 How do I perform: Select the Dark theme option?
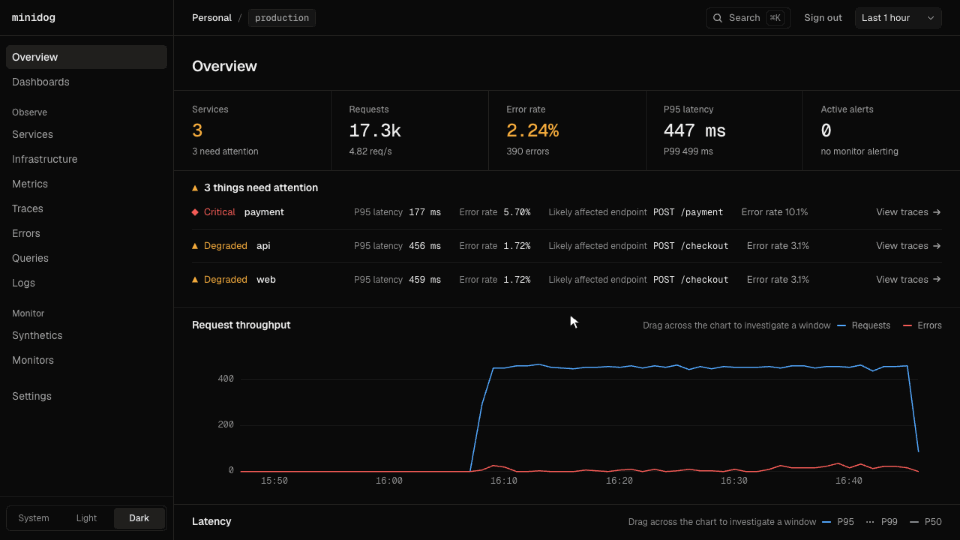click(139, 518)
